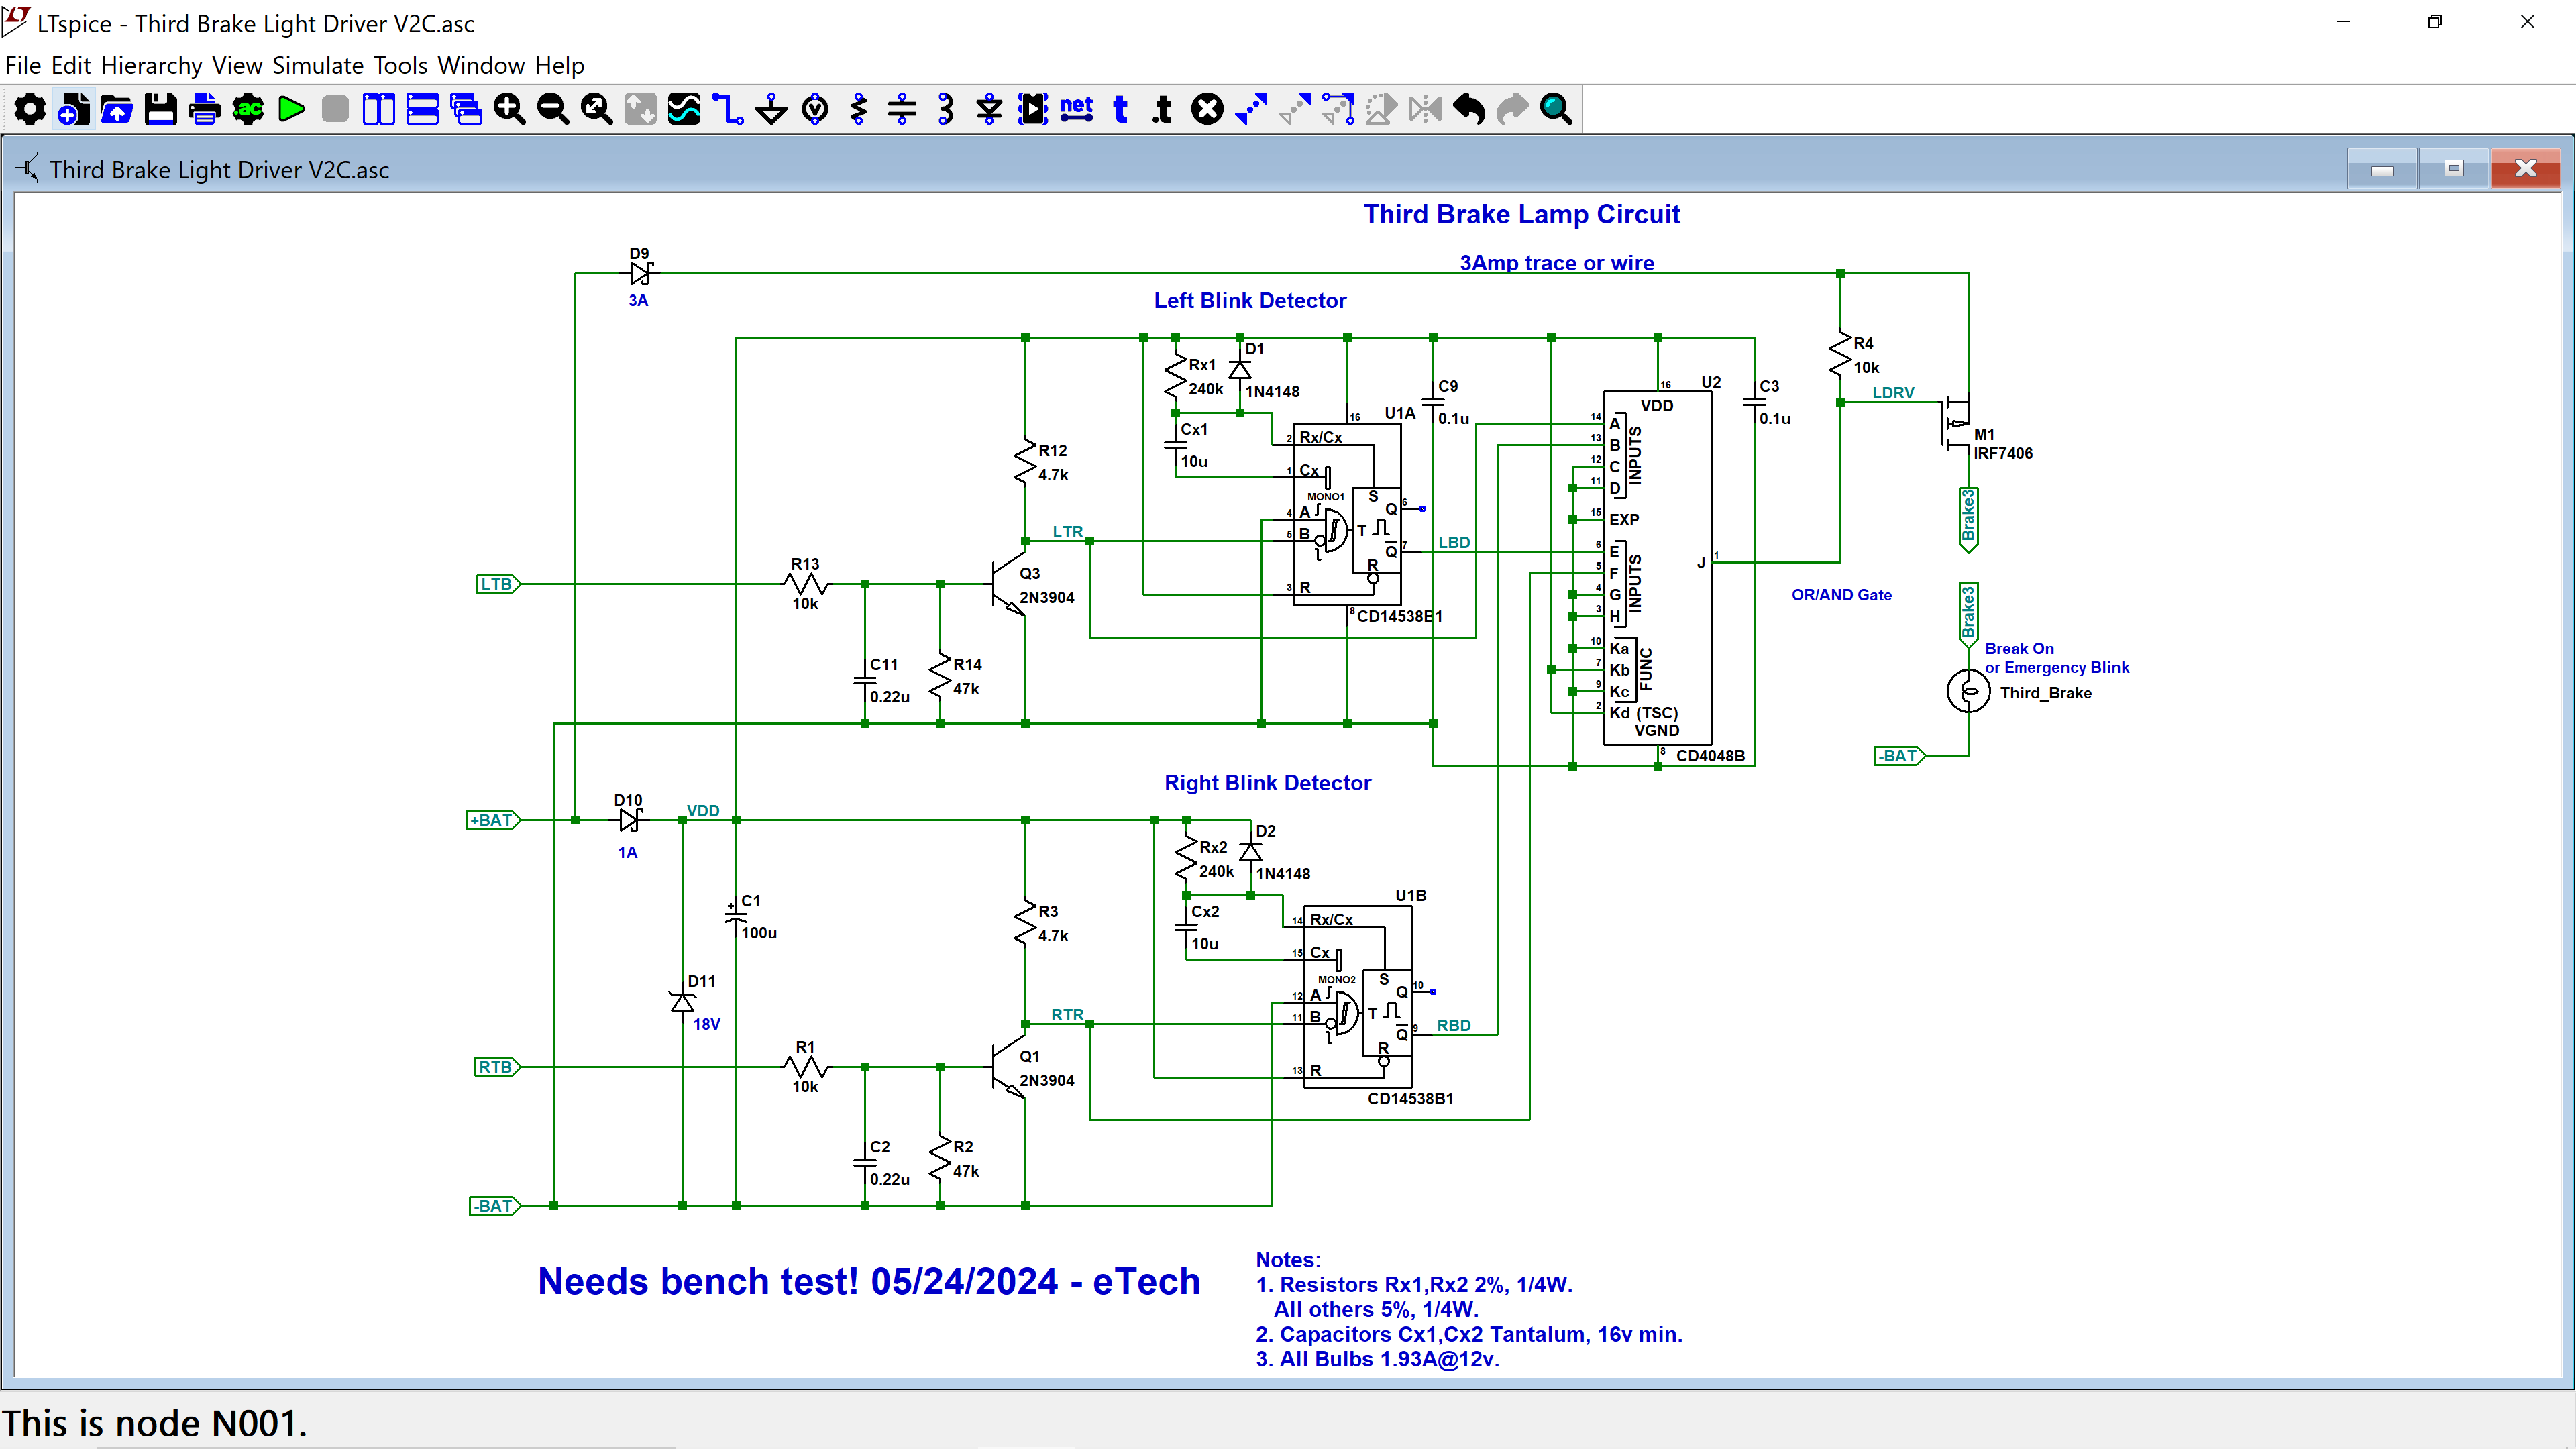Open the Hierarchy menu

[x=152, y=65]
